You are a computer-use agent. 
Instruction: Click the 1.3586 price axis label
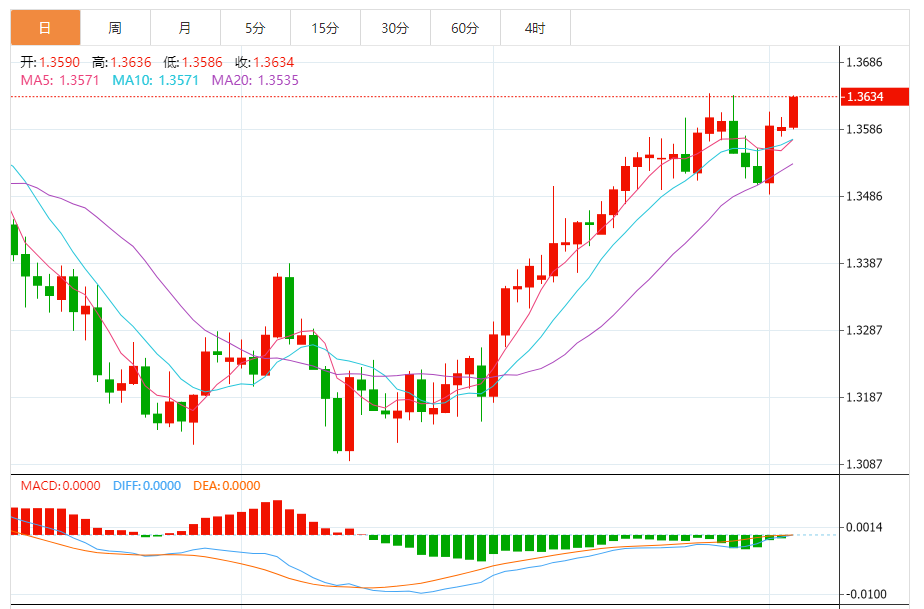point(864,129)
